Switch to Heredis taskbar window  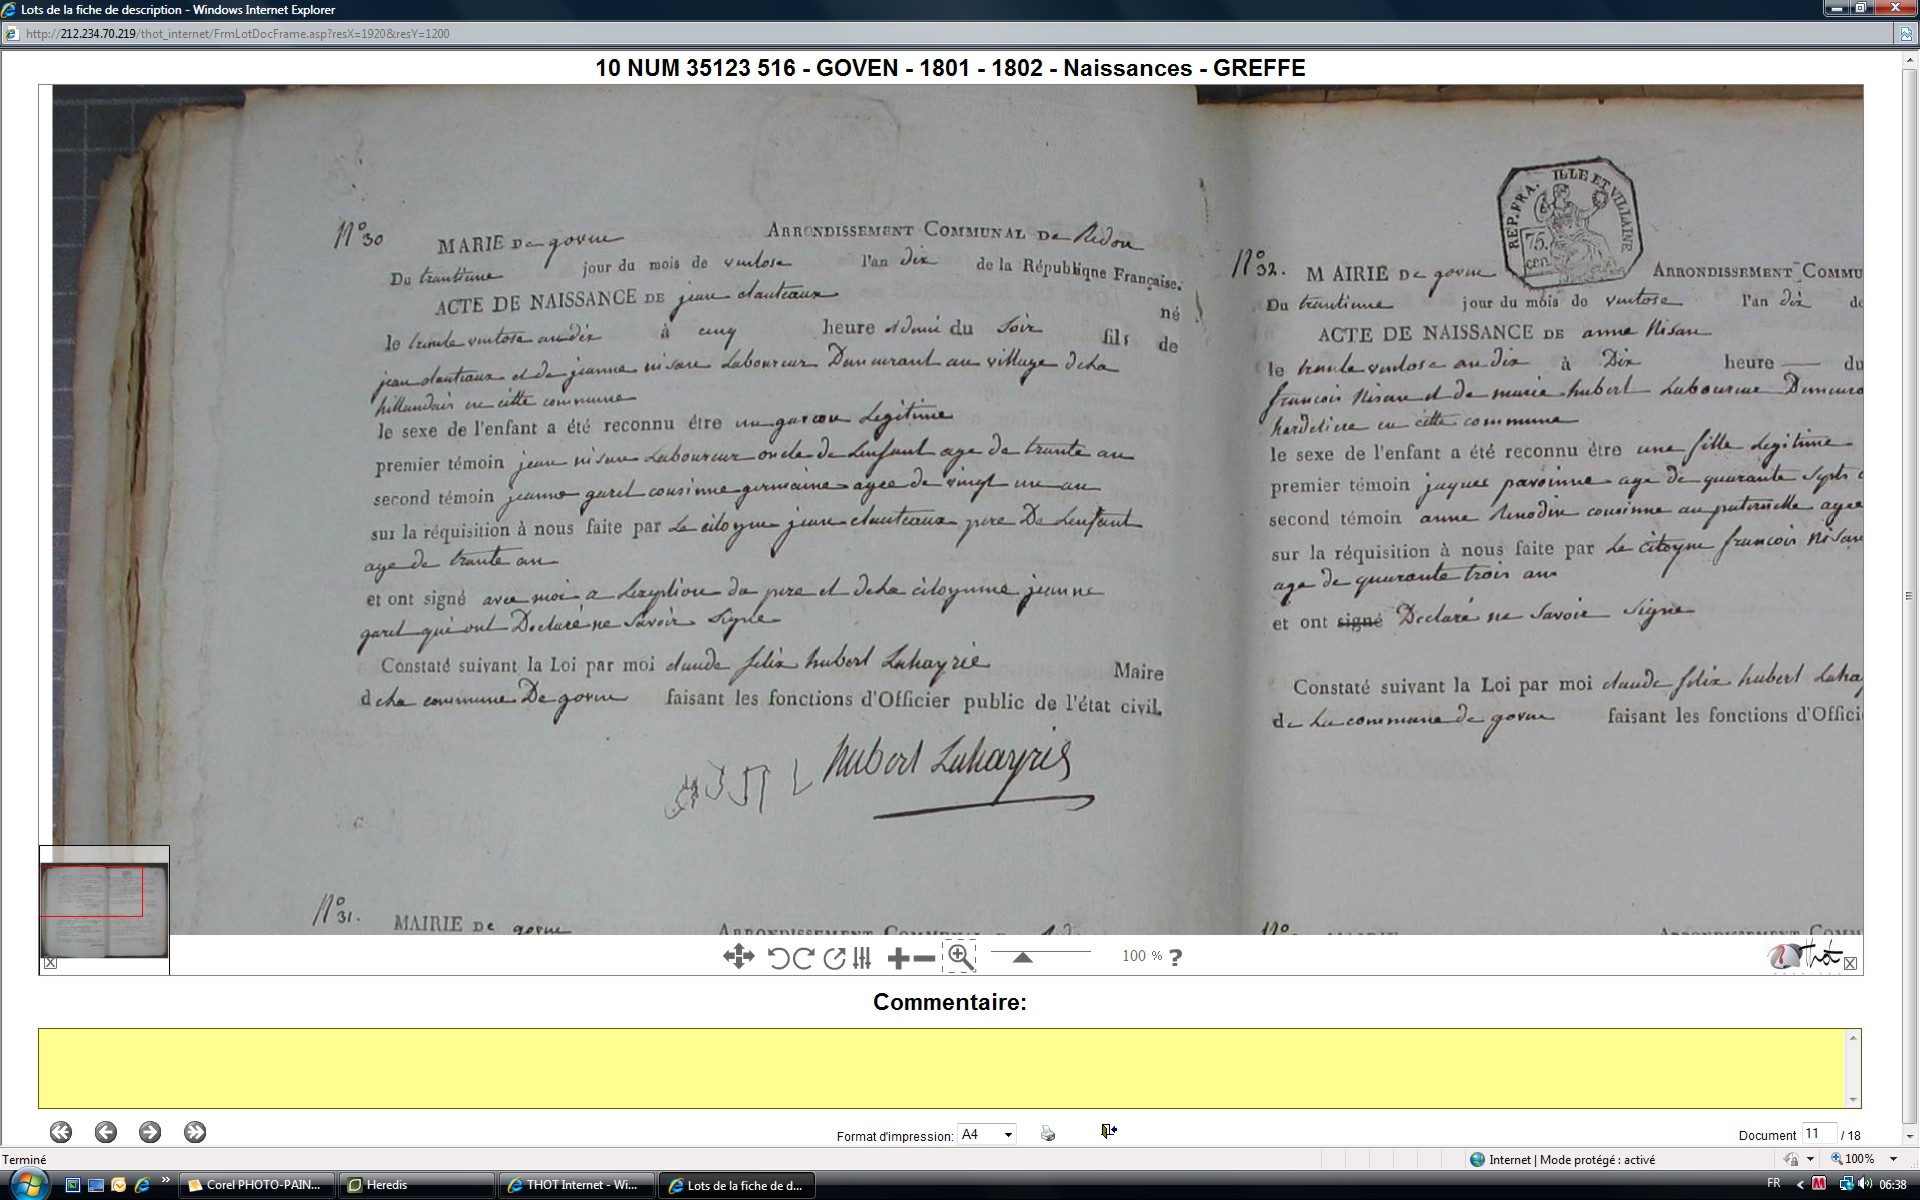pyautogui.click(x=415, y=1185)
